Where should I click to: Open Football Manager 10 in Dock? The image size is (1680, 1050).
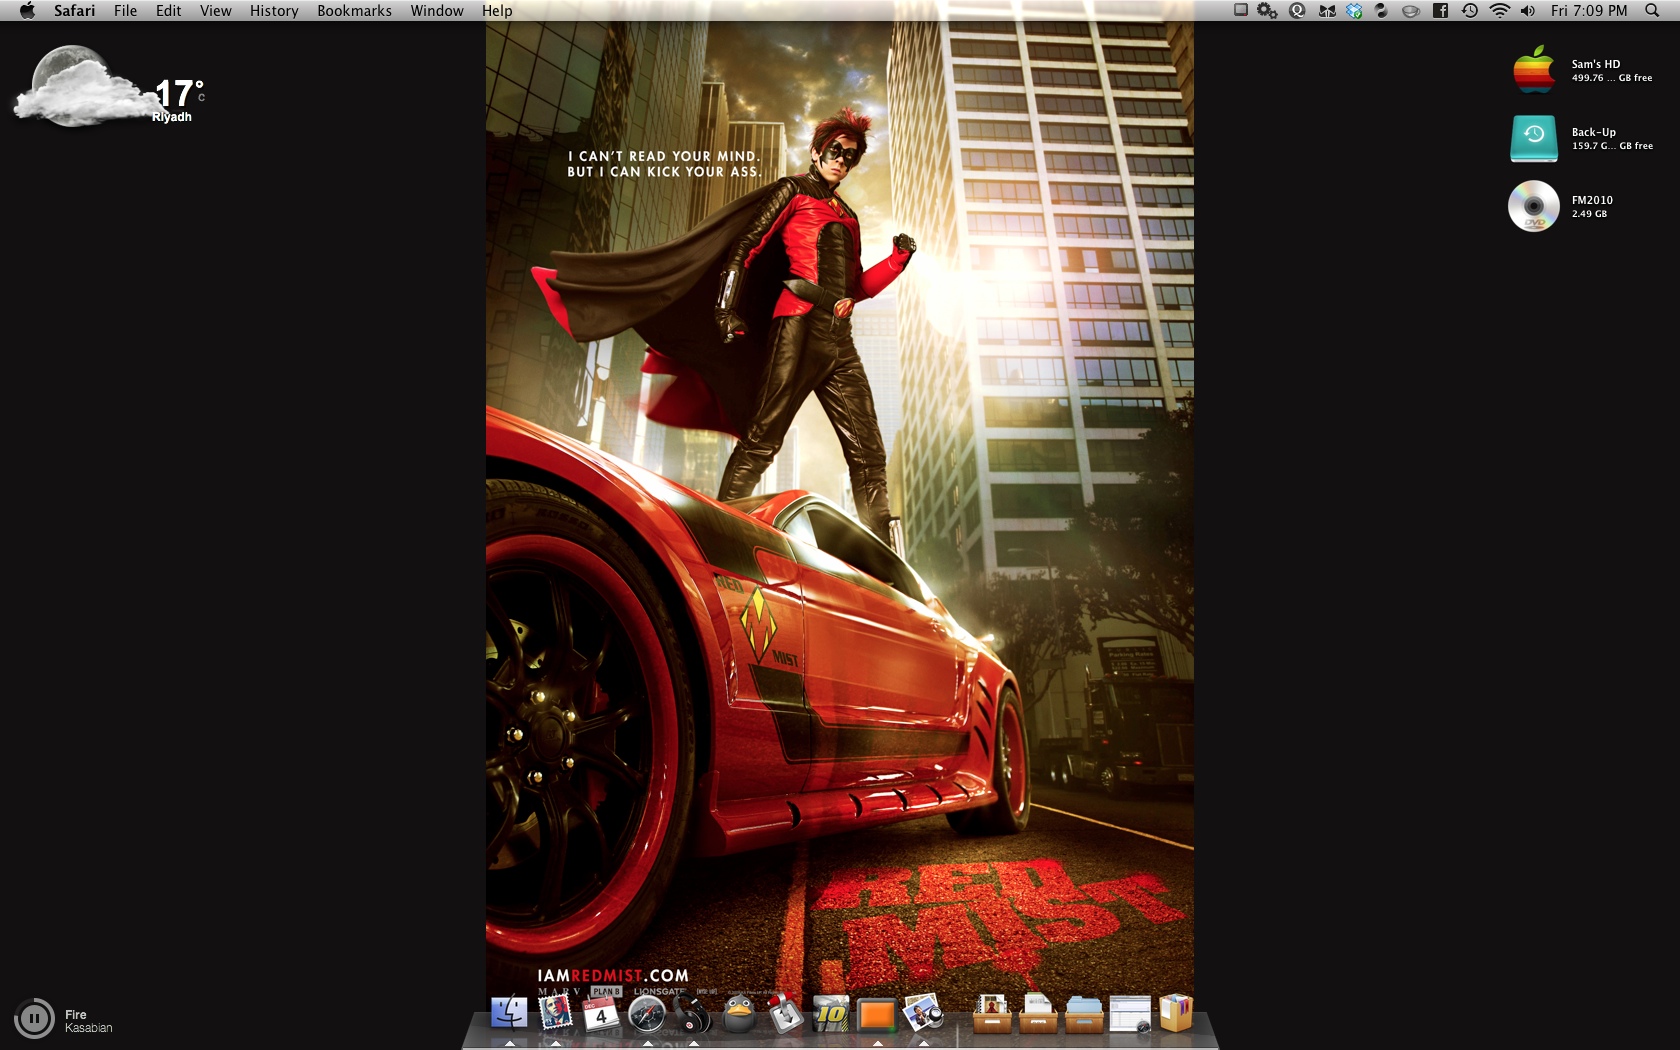click(831, 1014)
